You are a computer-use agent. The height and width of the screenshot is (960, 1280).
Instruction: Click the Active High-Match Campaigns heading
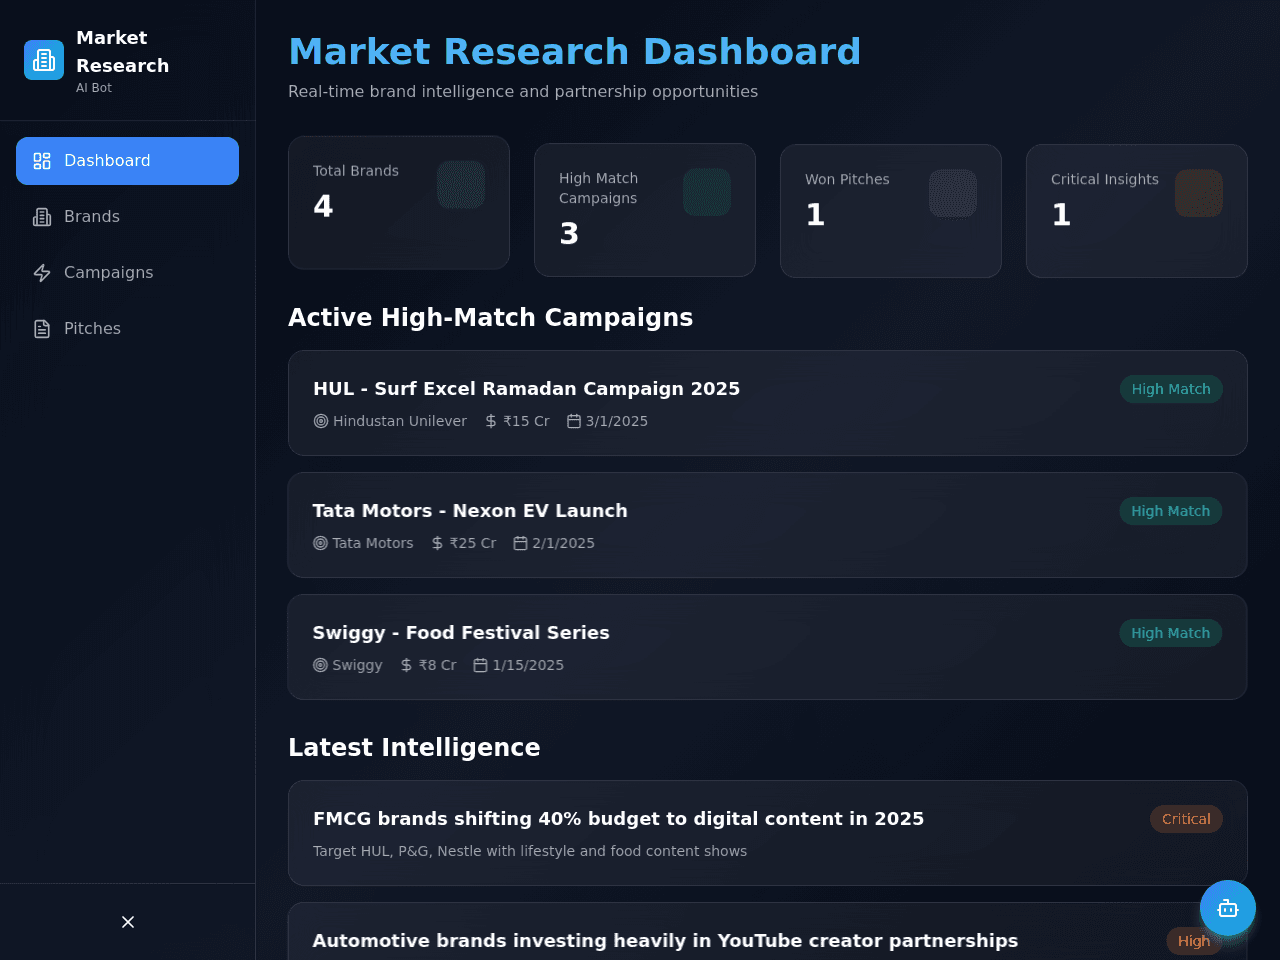click(x=491, y=317)
